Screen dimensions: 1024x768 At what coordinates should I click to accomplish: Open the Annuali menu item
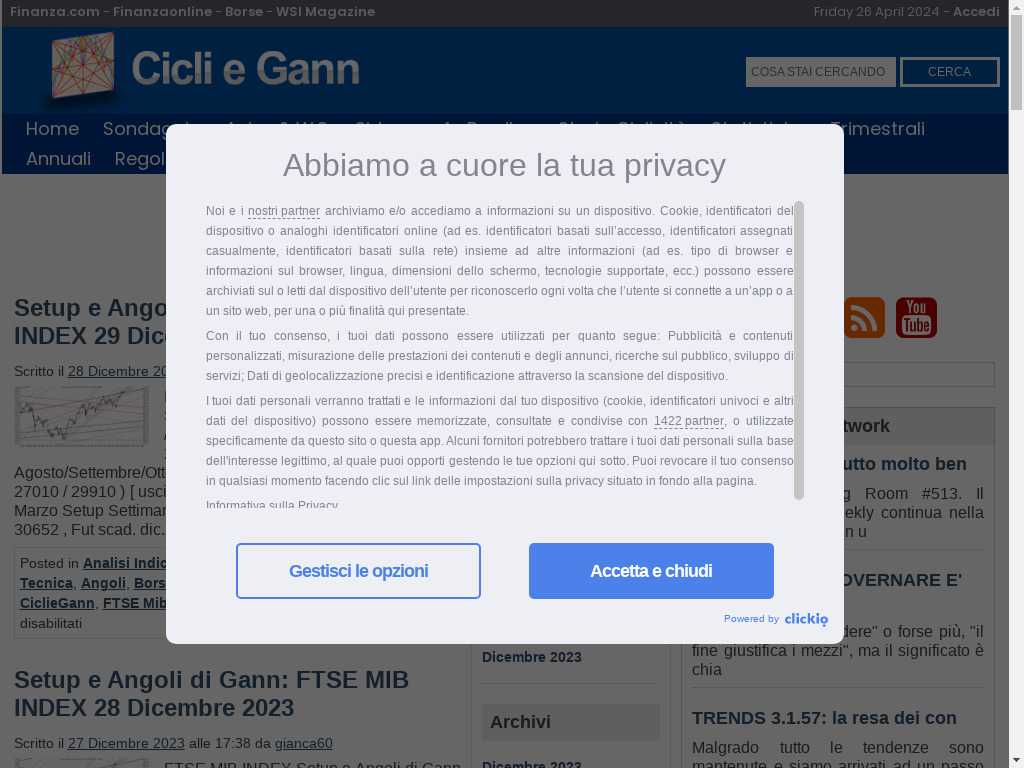coord(58,159)
